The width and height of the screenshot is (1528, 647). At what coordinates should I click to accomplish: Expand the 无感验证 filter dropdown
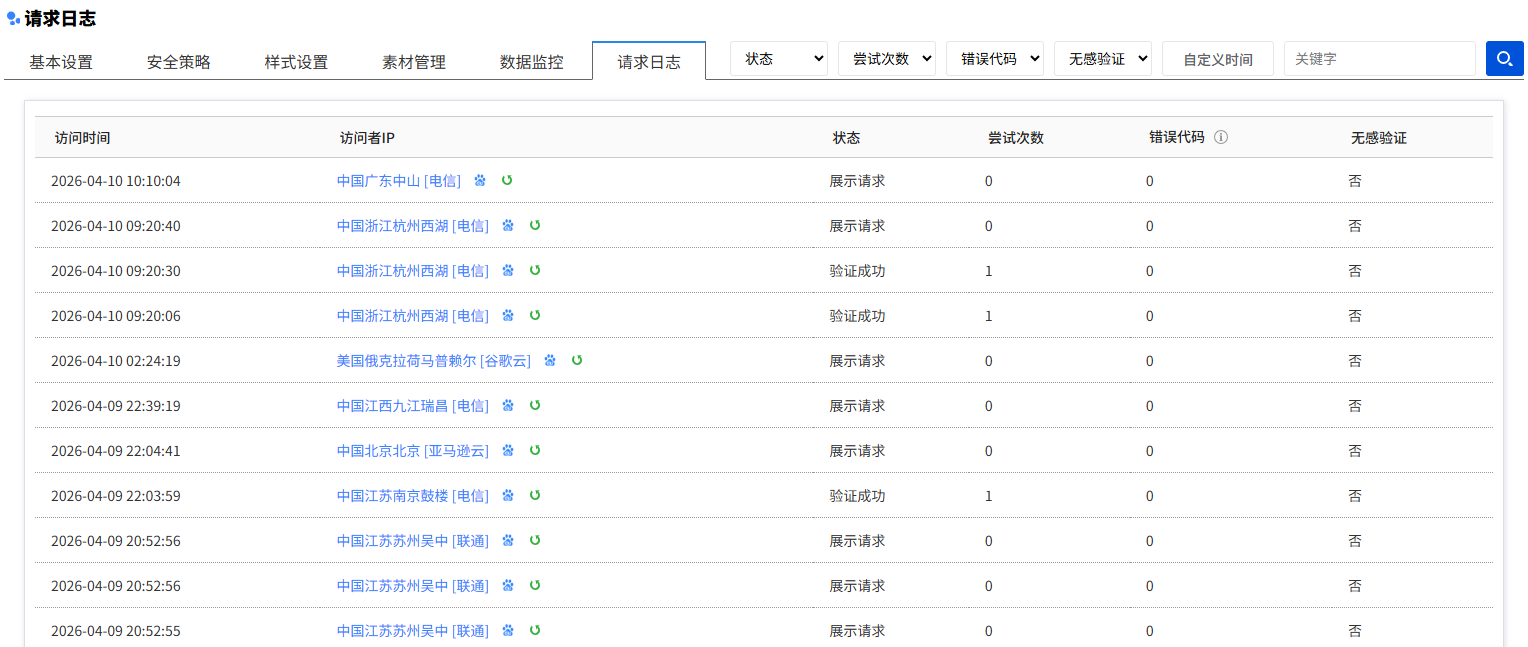[1103, 59]
